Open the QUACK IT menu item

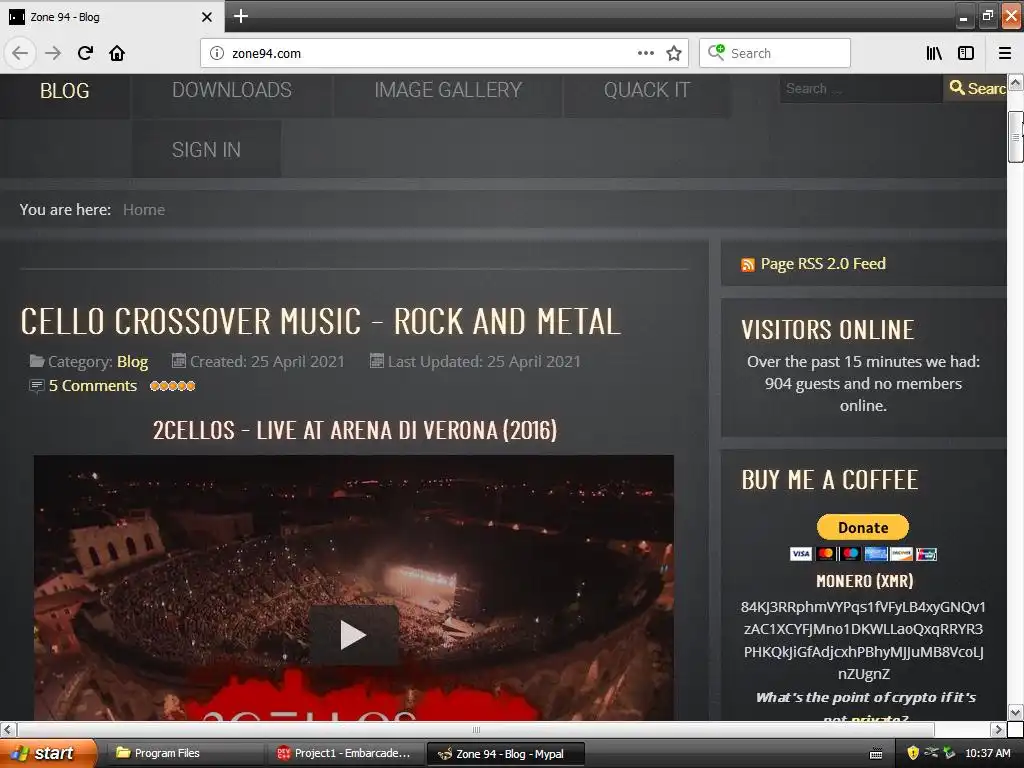[x=647, y=90]
